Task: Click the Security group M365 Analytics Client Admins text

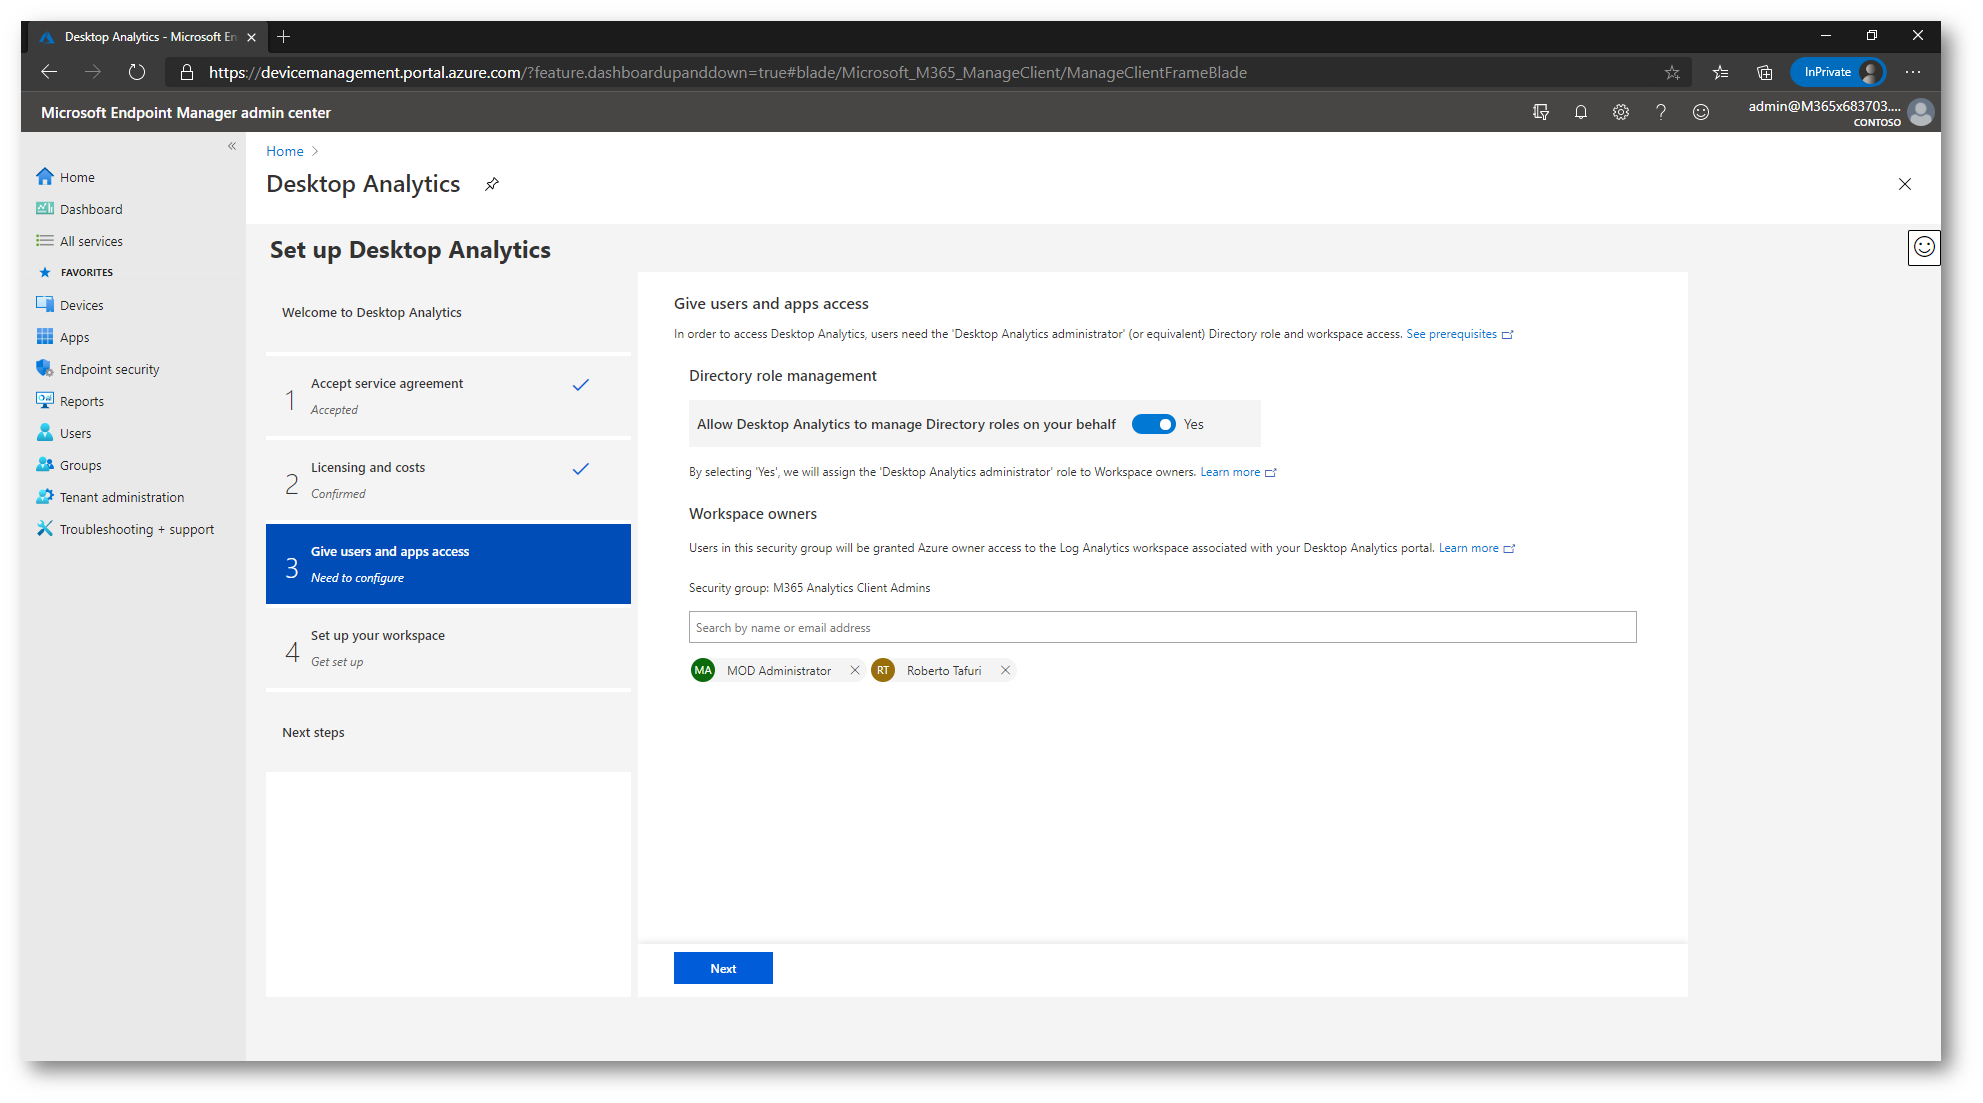Action: coord(809,588)
